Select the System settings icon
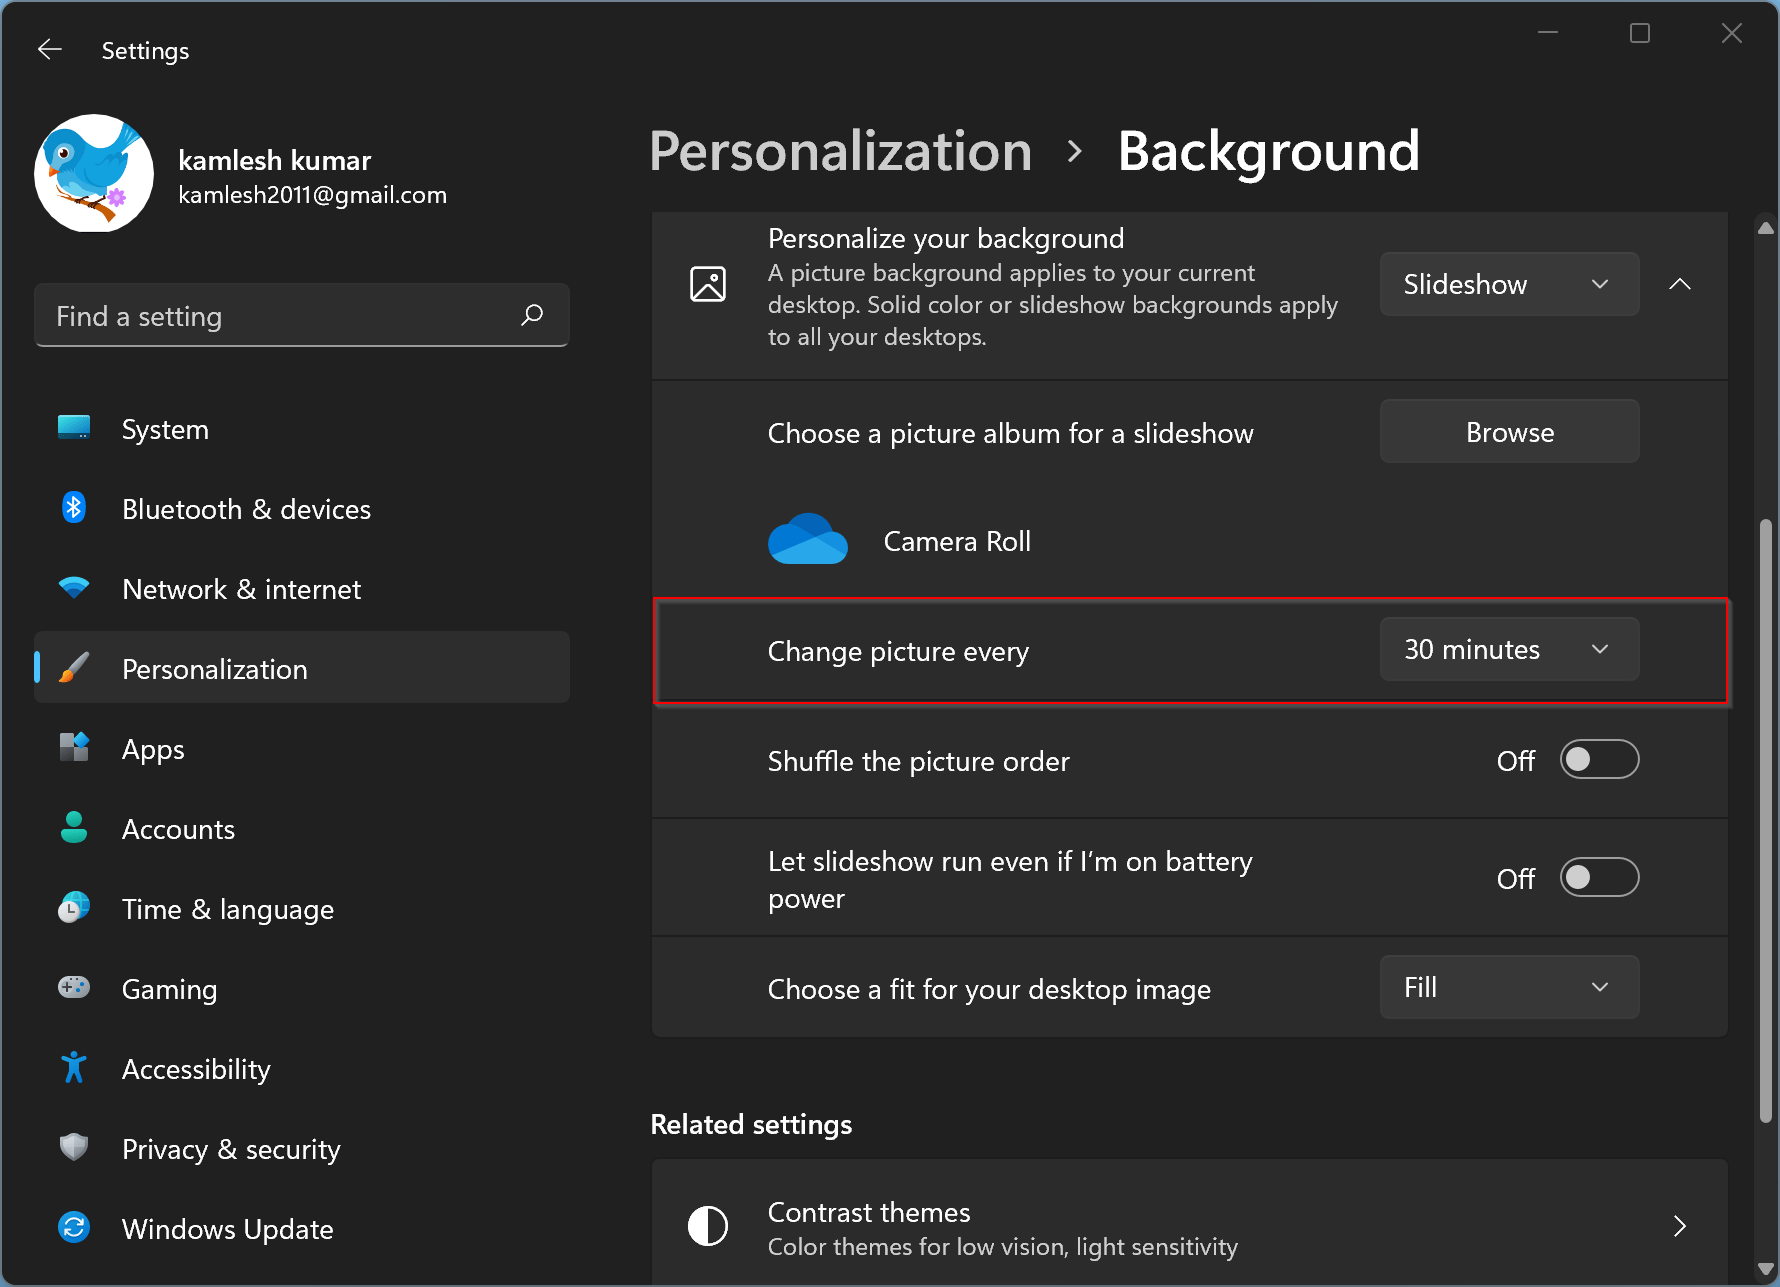1780x1287 pixels. (74, 428)
